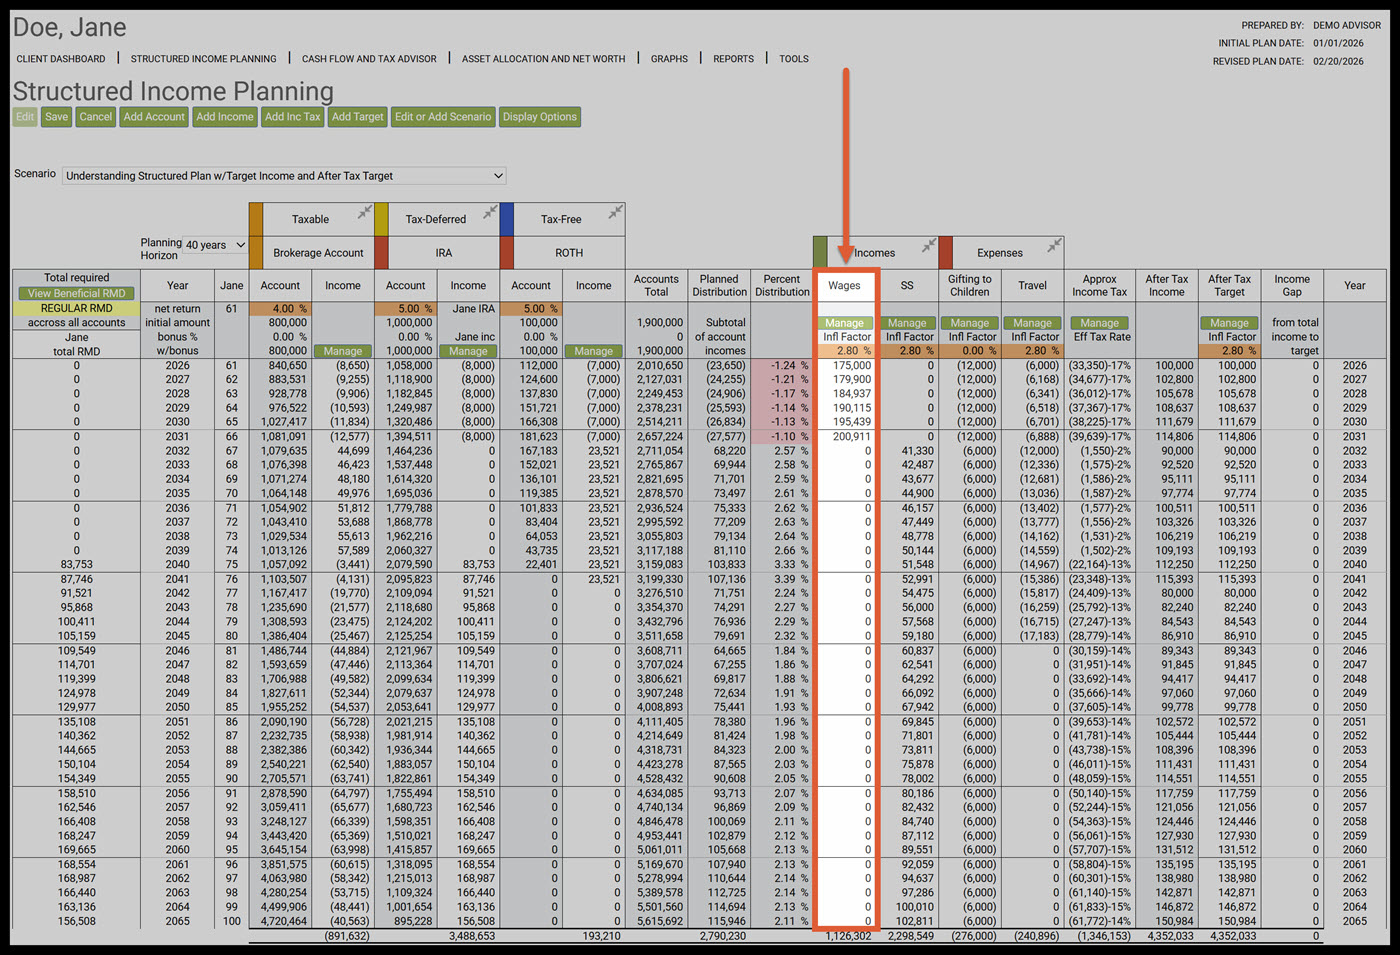Select the Eff Tax Rate label
The width and height of the screenshot is (1400, 955).
click(1102, 337)
